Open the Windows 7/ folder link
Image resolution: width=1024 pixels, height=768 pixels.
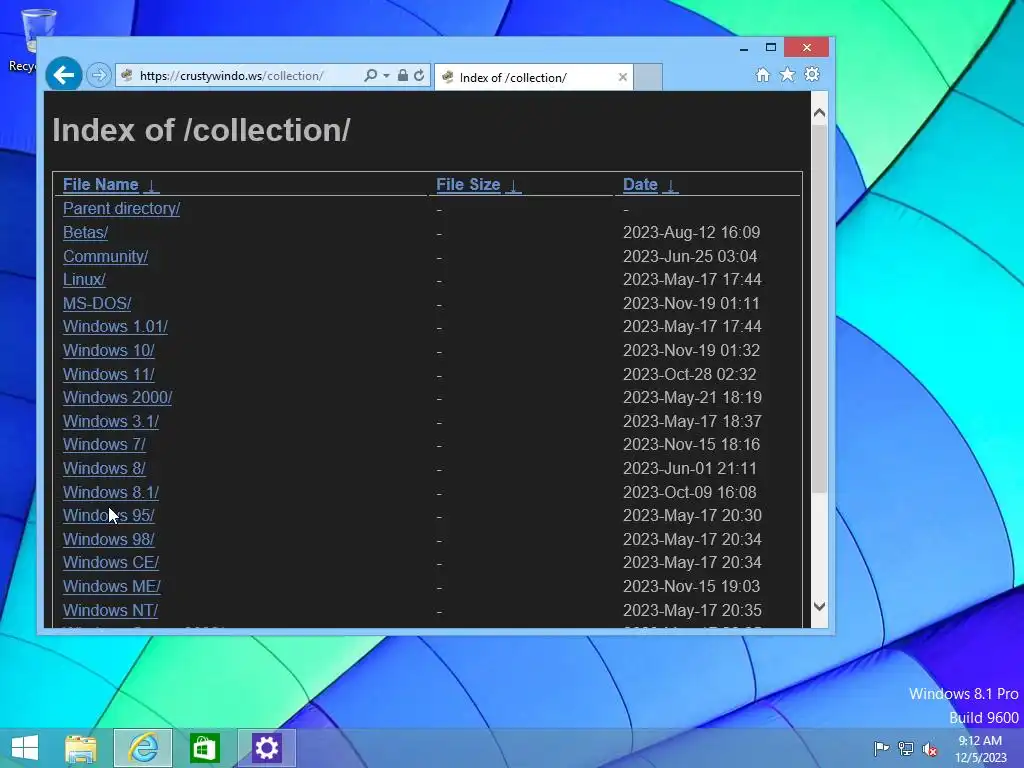pyautogui.click(x=104, y=445)
